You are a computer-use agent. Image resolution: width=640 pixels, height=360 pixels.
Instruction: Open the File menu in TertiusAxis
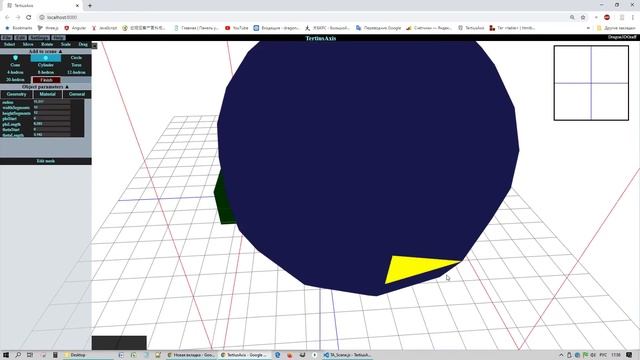pyautogui.click(x=7, y=38)
